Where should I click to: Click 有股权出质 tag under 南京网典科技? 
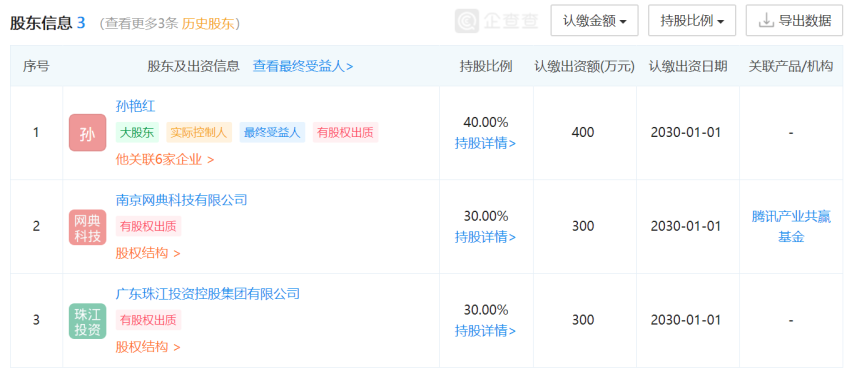(x=148, y=227)
